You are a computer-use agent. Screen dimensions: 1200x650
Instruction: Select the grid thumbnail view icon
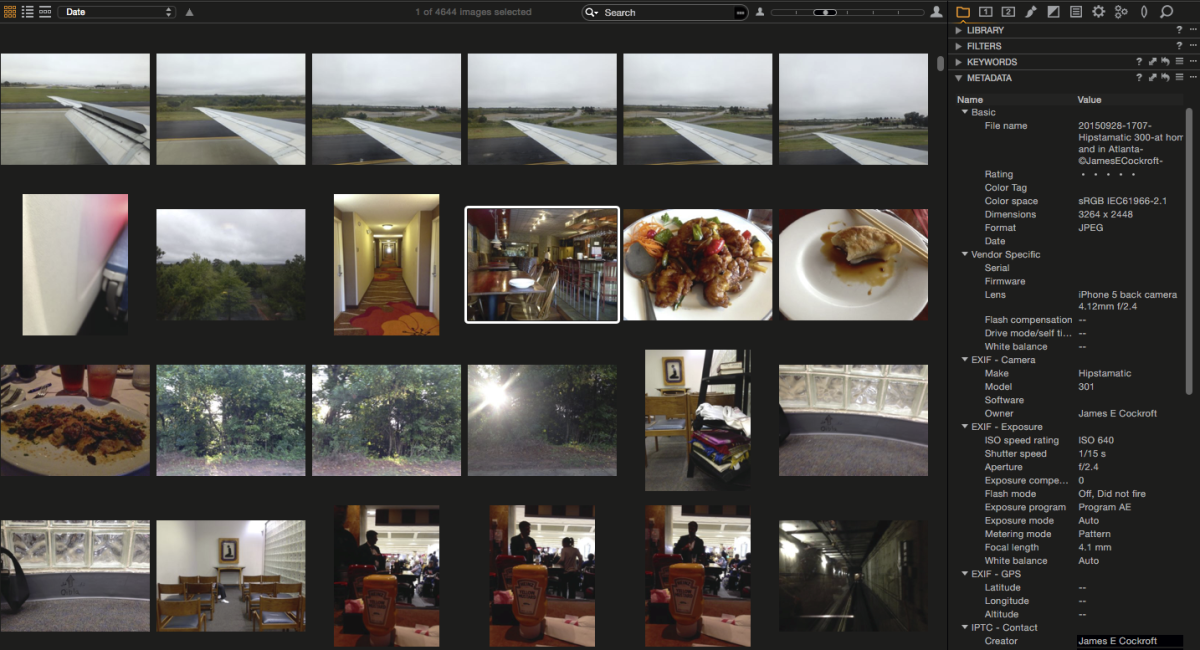click(10, 11)
